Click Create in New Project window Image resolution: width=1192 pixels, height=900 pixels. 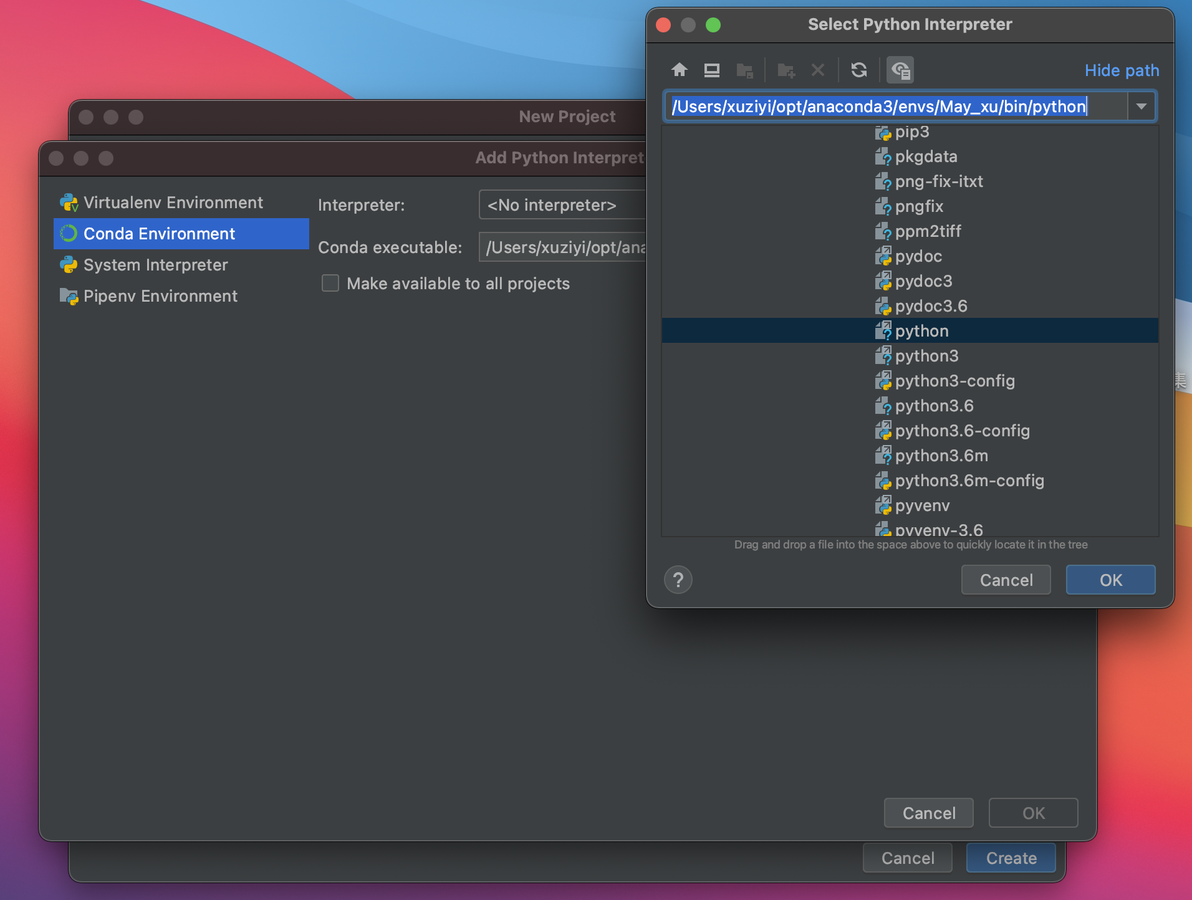pyautogui.click(x=1011, y=858)
